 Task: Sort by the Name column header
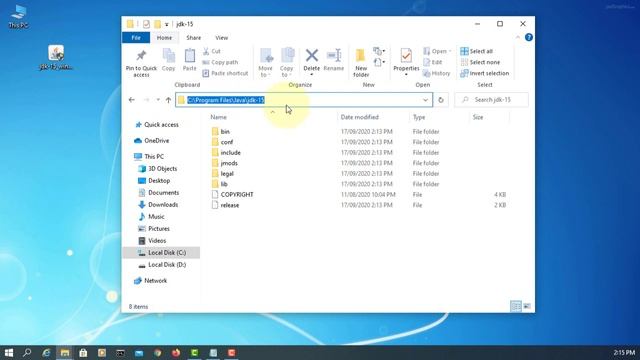click(218, 117)
